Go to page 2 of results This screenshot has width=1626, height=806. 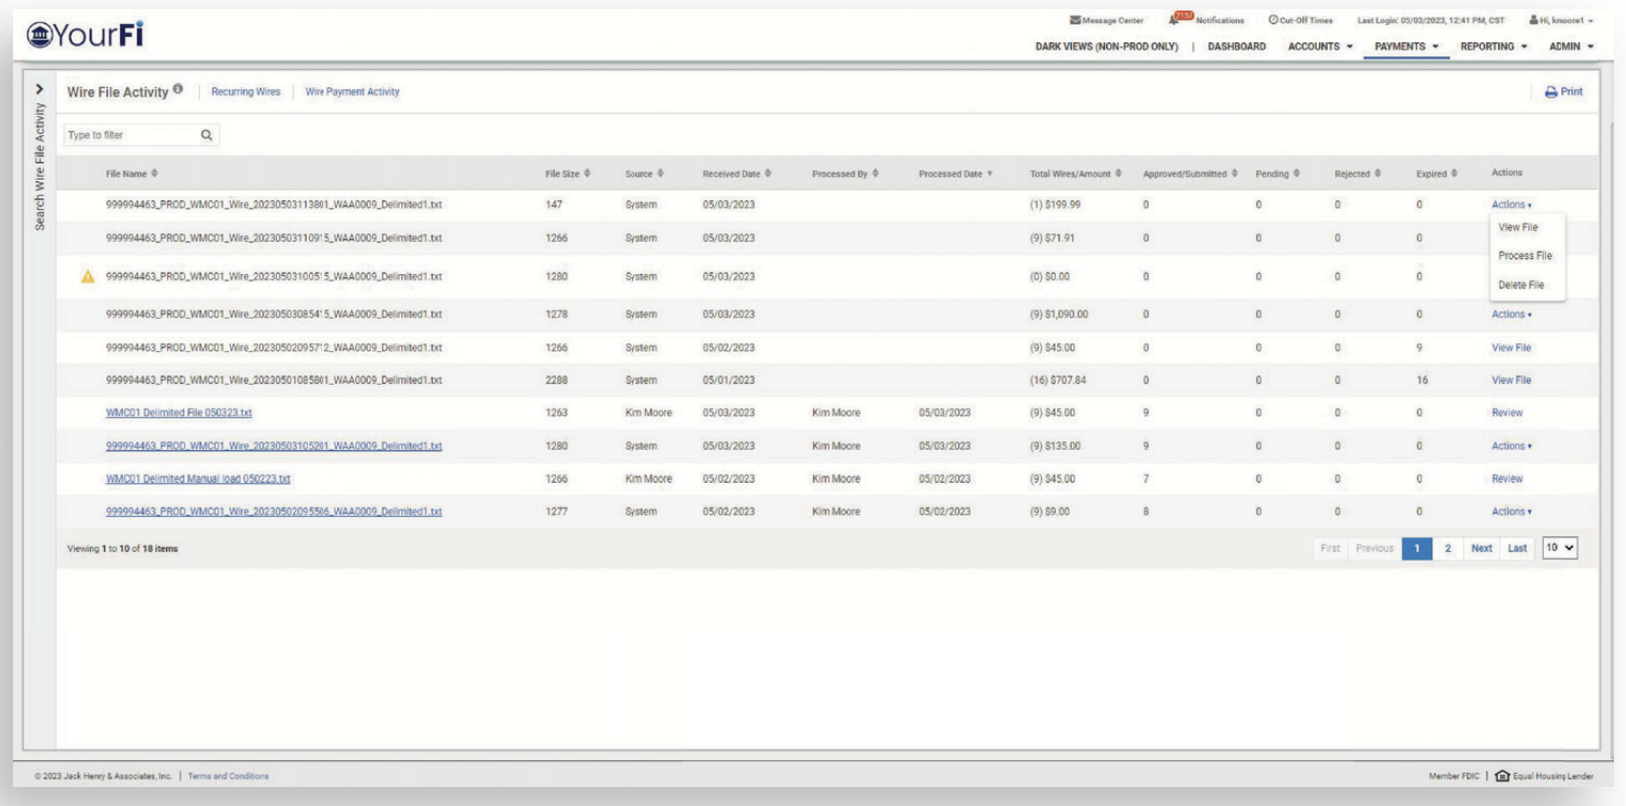click(x=1447, y=548)
